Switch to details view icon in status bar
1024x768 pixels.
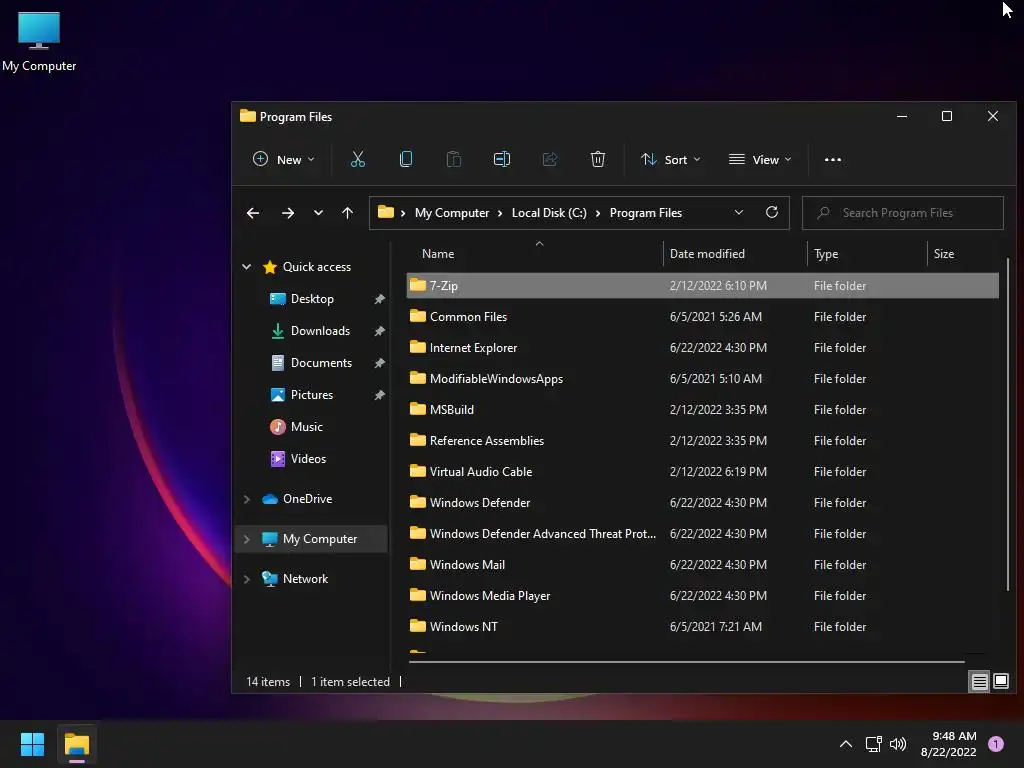pos(979,682)
